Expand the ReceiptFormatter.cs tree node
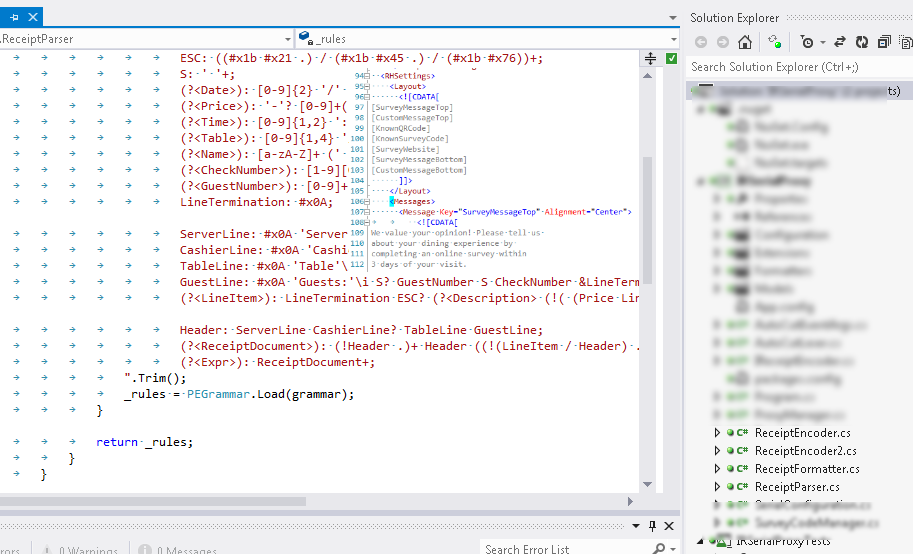The image size is (913, 554). [717, 469]
